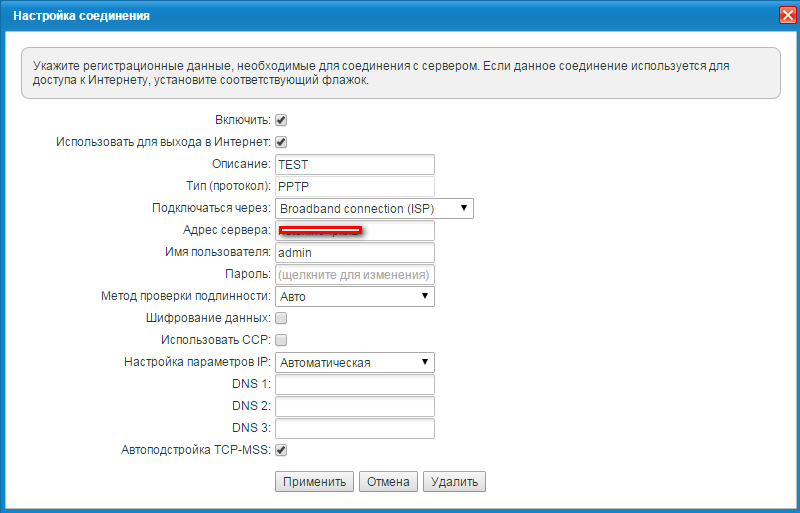
Task: Click the Удалить button
Action: click(x=454, y=481)
